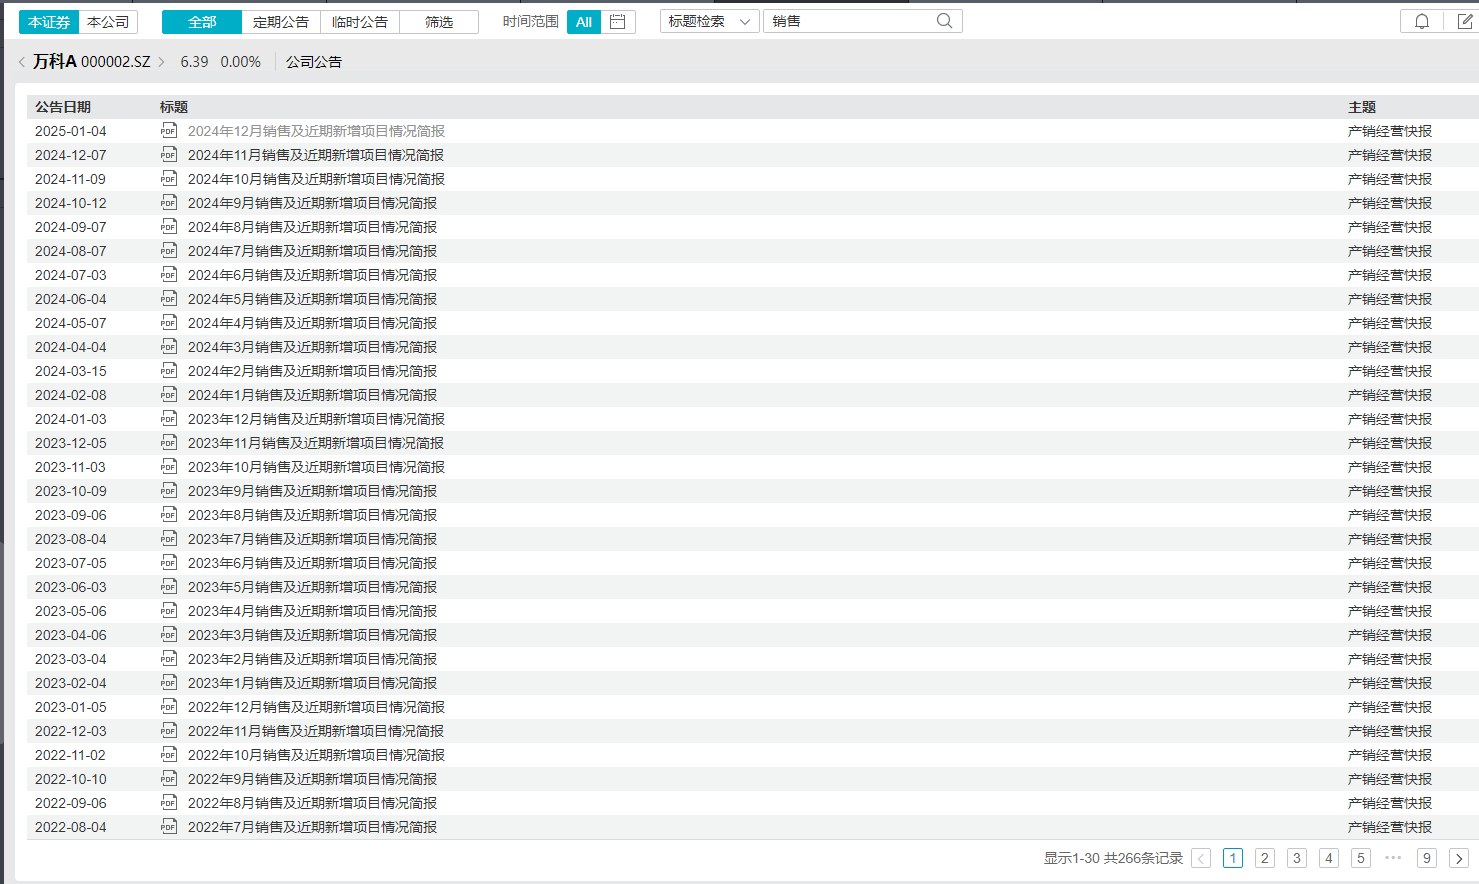This screenshot has width=1479, height=884.
Task: Expand the chevron next to 000002.SZ
Action: click(x=162, y=62)
